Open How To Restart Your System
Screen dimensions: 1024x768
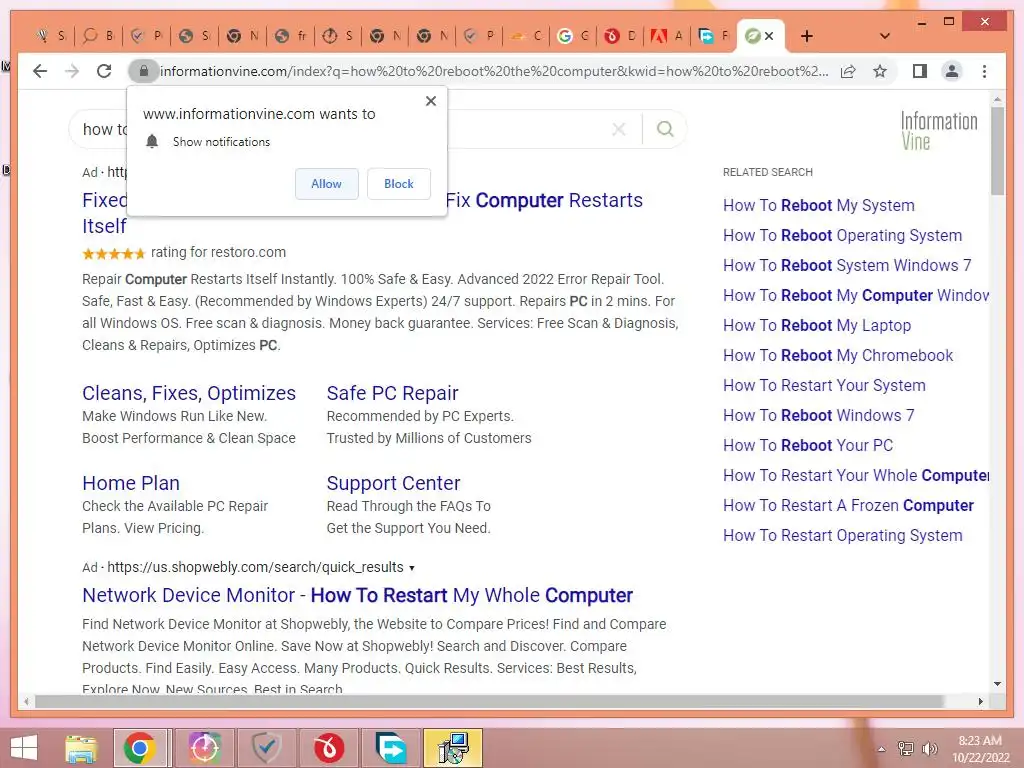coord(824,385)
